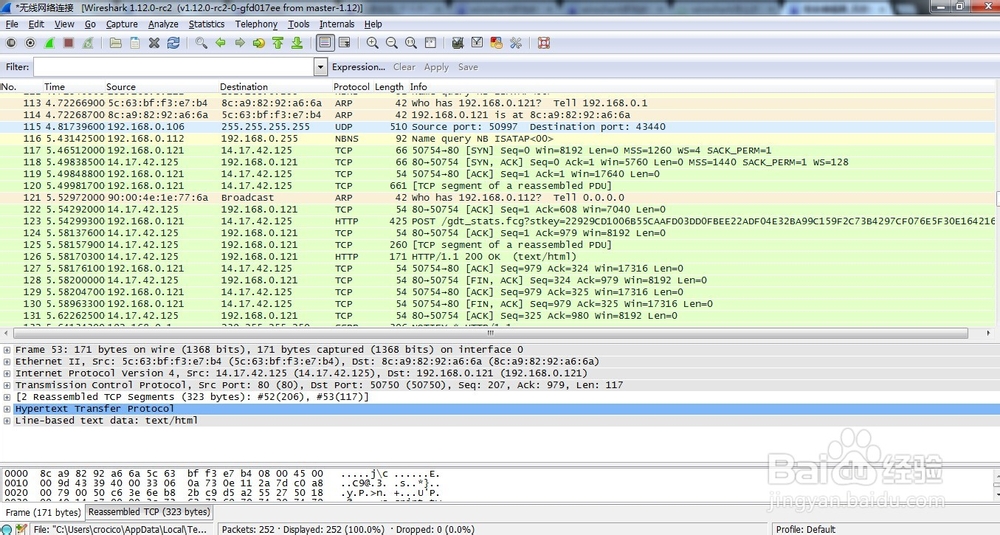Open a capture file (folder icon)

(115, 43)
